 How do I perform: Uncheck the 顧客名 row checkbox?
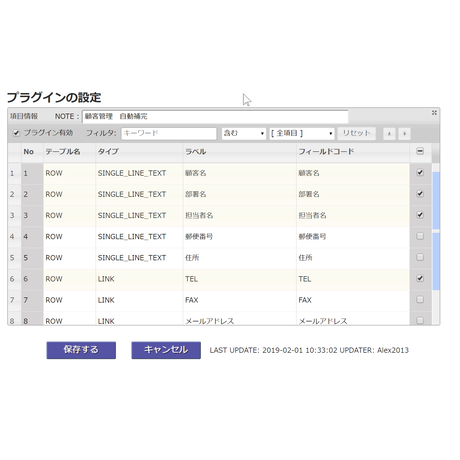420,173
